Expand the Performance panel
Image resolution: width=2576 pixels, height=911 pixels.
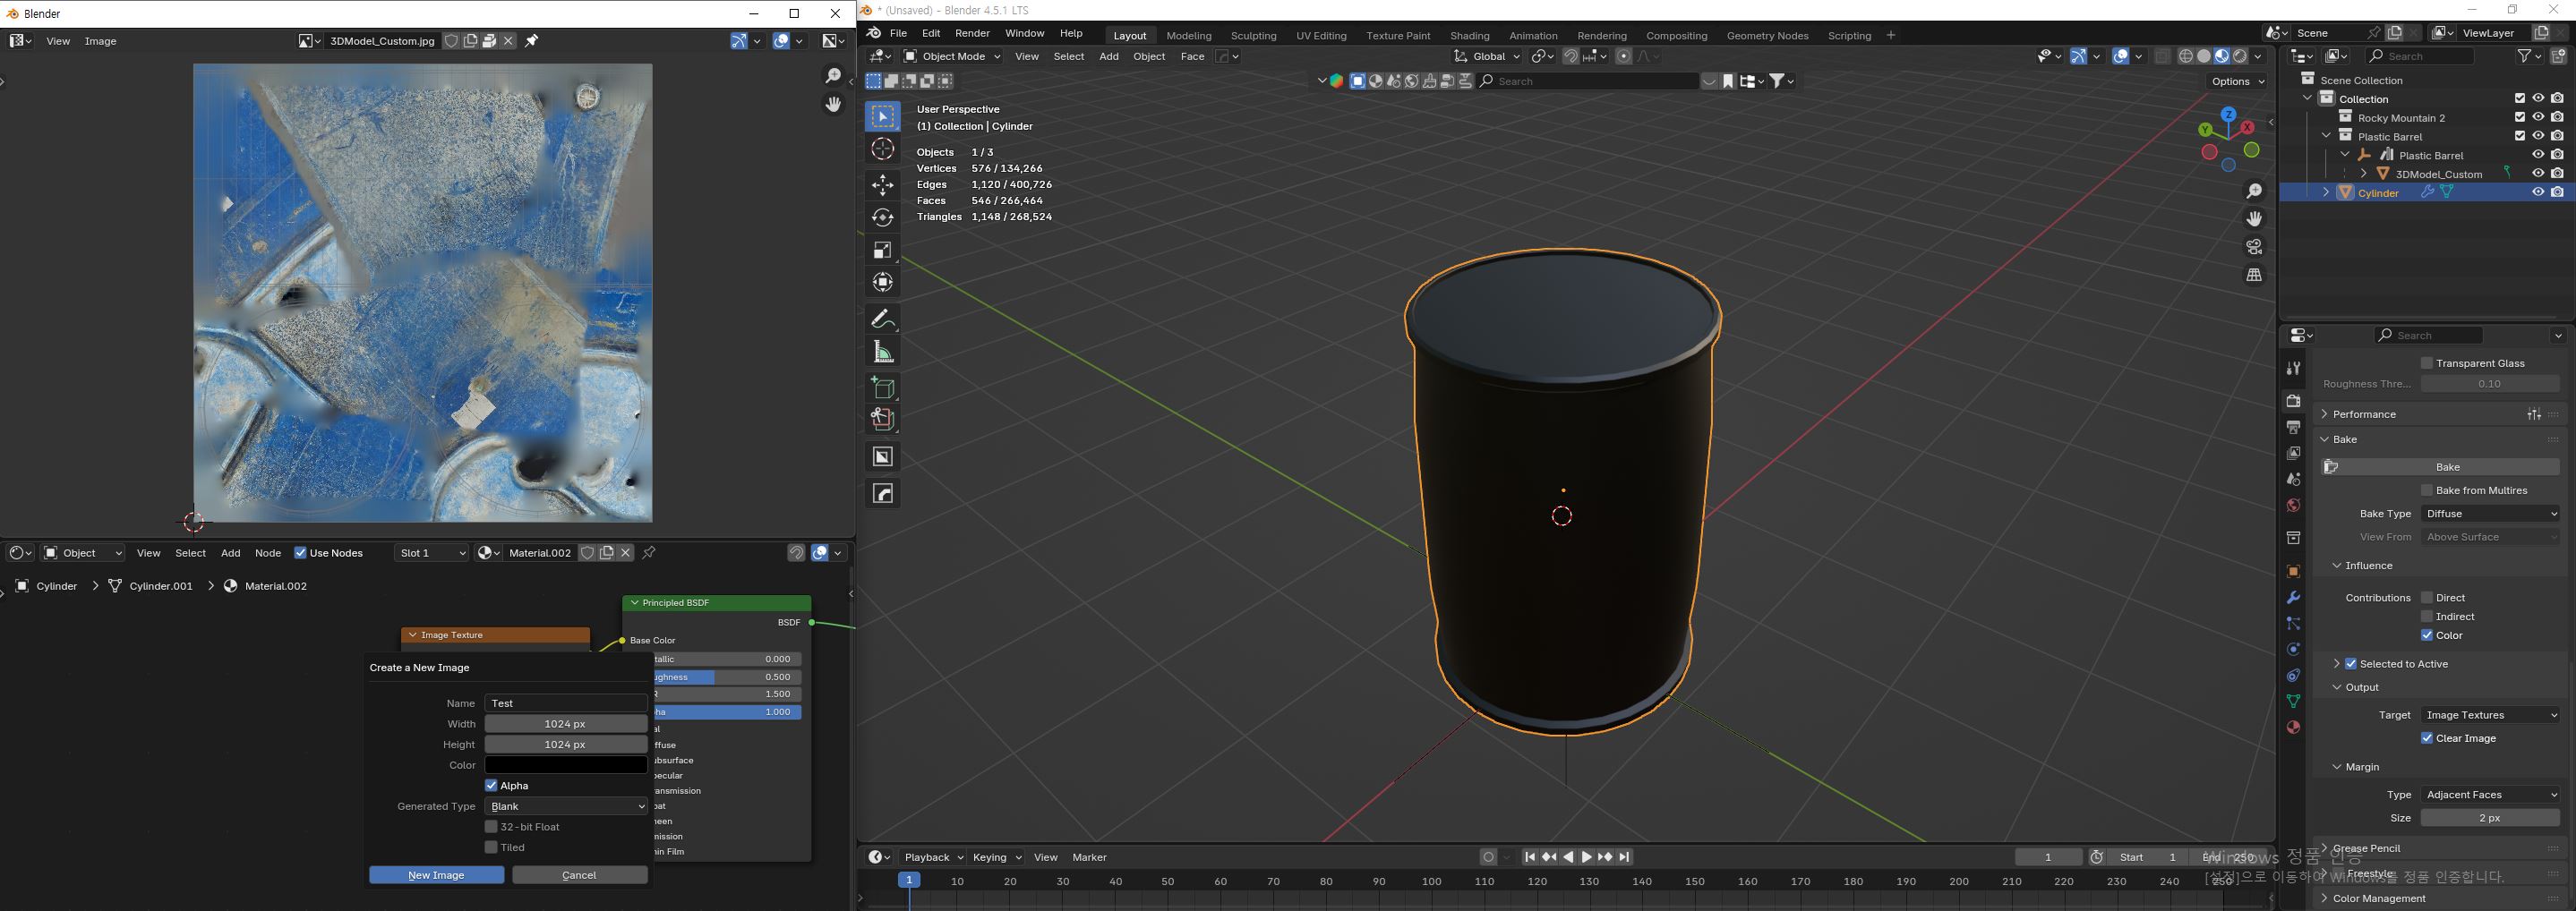tap(2364, 414)
